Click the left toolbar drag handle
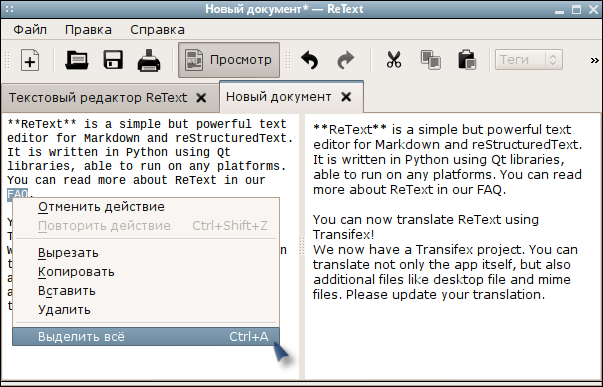This screenshot has height=387, width=603. (7, 60)
